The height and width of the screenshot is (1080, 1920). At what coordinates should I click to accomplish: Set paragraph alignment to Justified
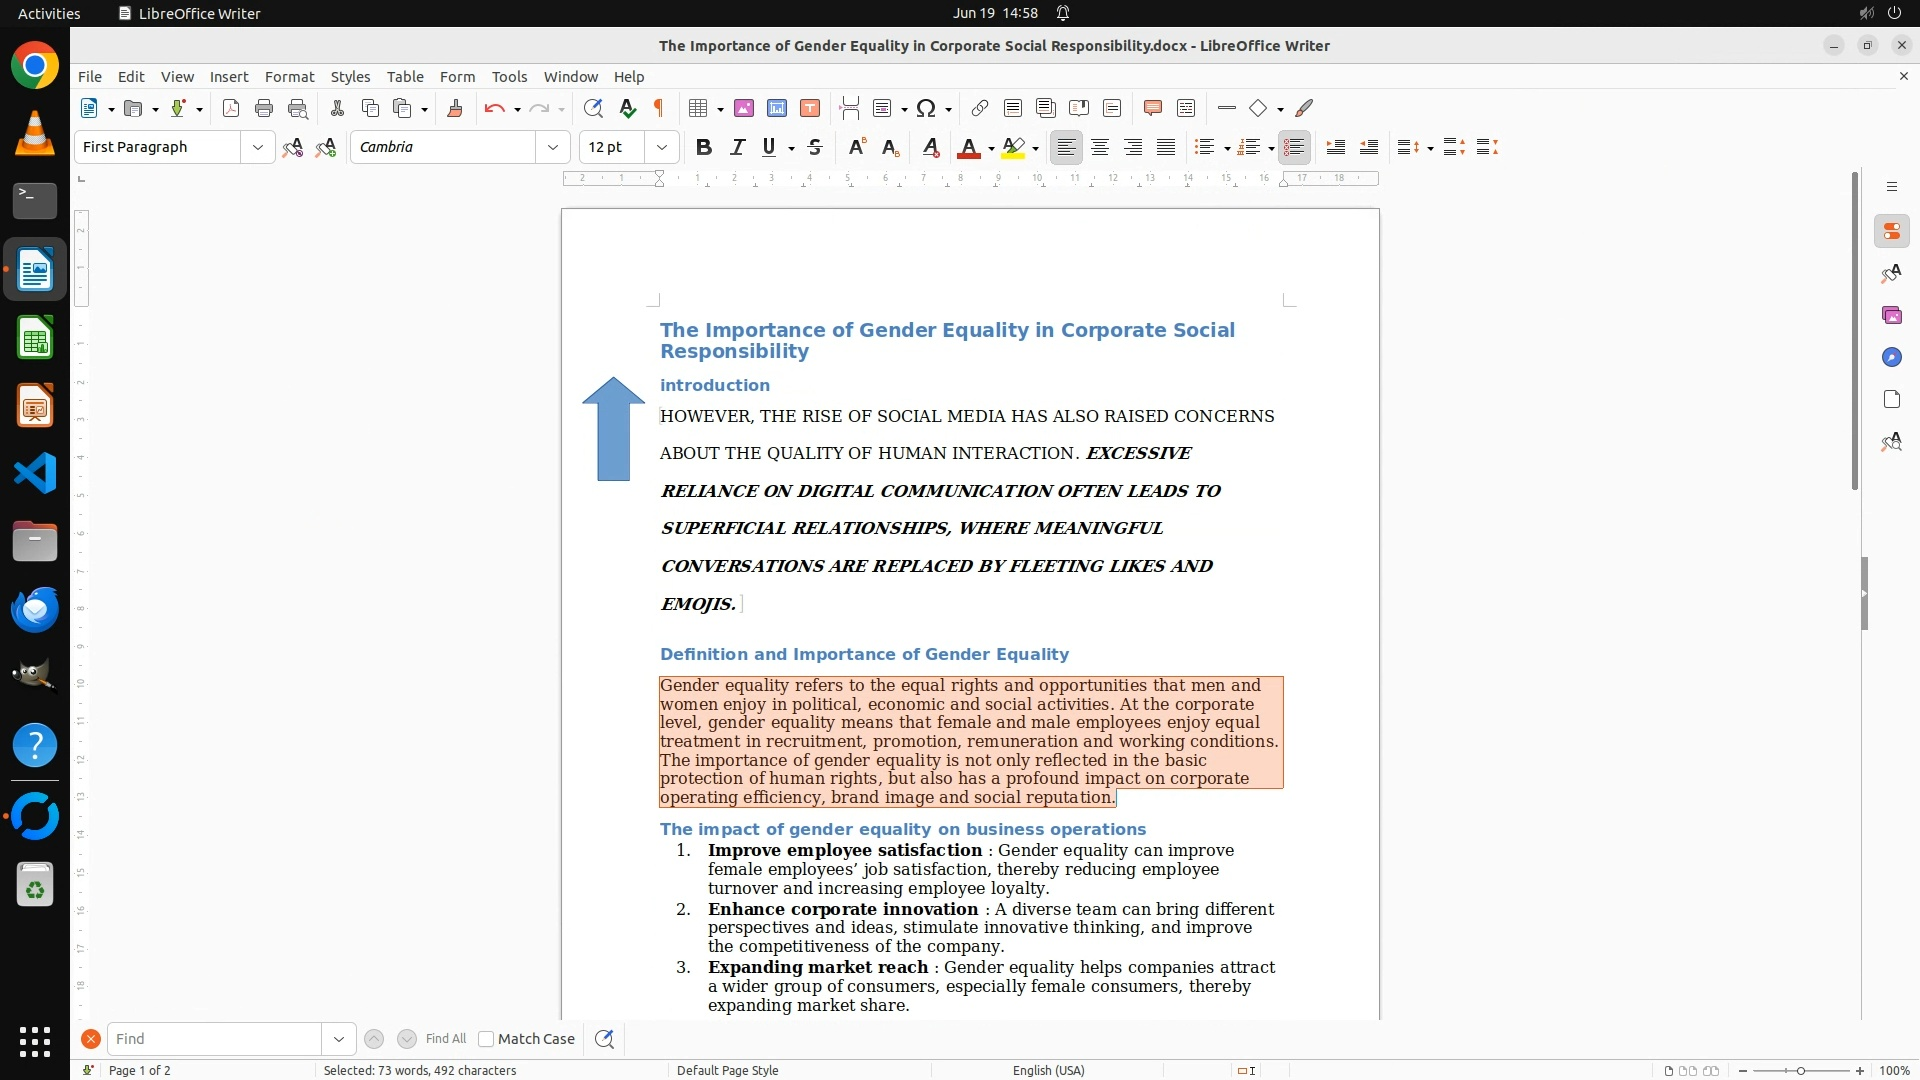coord(1166,147)
